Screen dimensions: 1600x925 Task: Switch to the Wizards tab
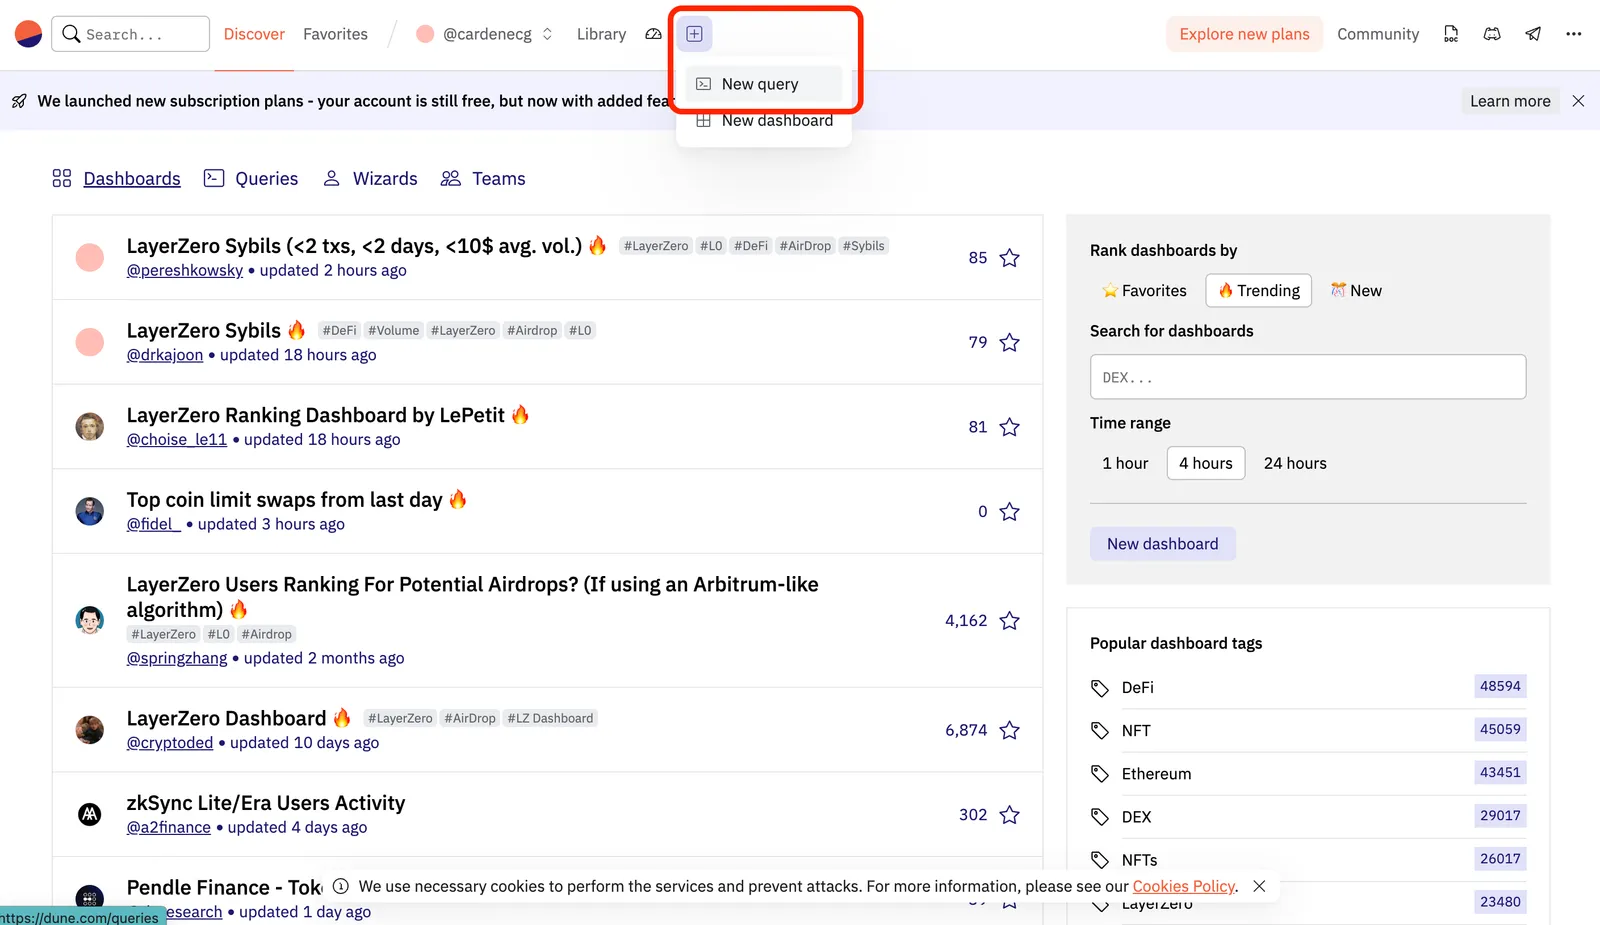tap(370, 179)
